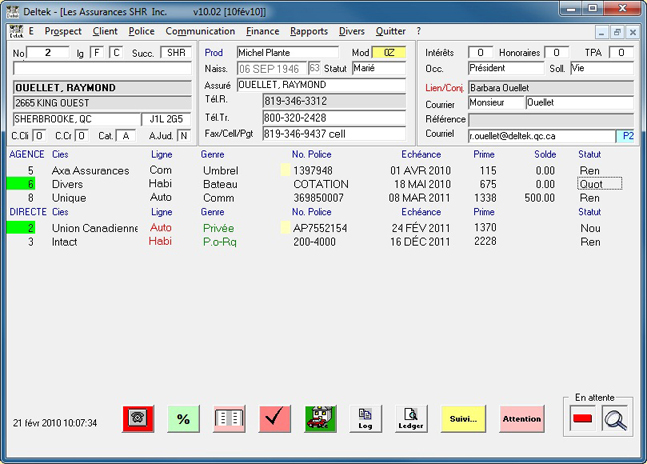Open the Client menu
This screenshot has width=647, height=464.
pos(105,31)
